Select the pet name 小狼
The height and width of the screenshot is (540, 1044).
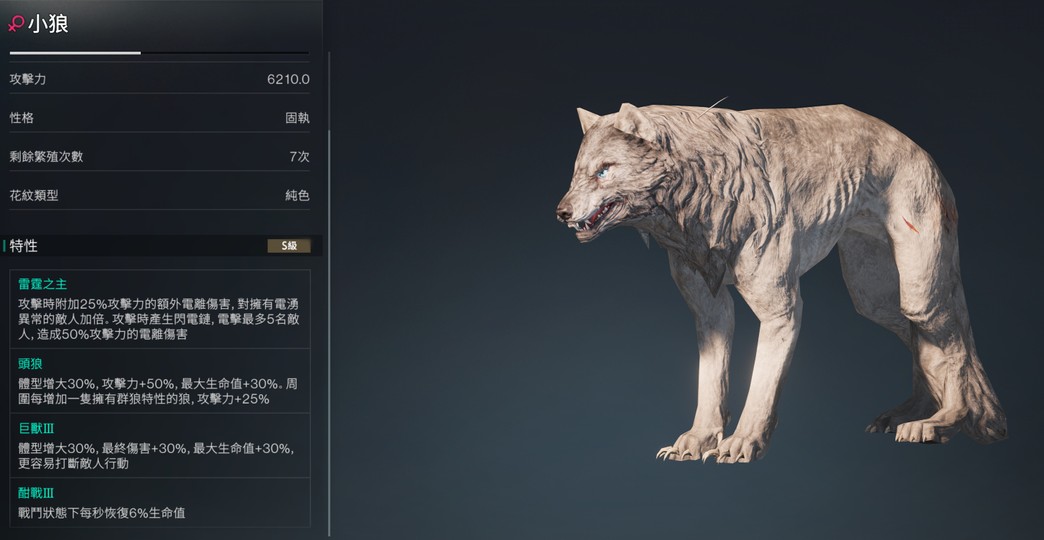pyautogui.click(x=48, y=24)
